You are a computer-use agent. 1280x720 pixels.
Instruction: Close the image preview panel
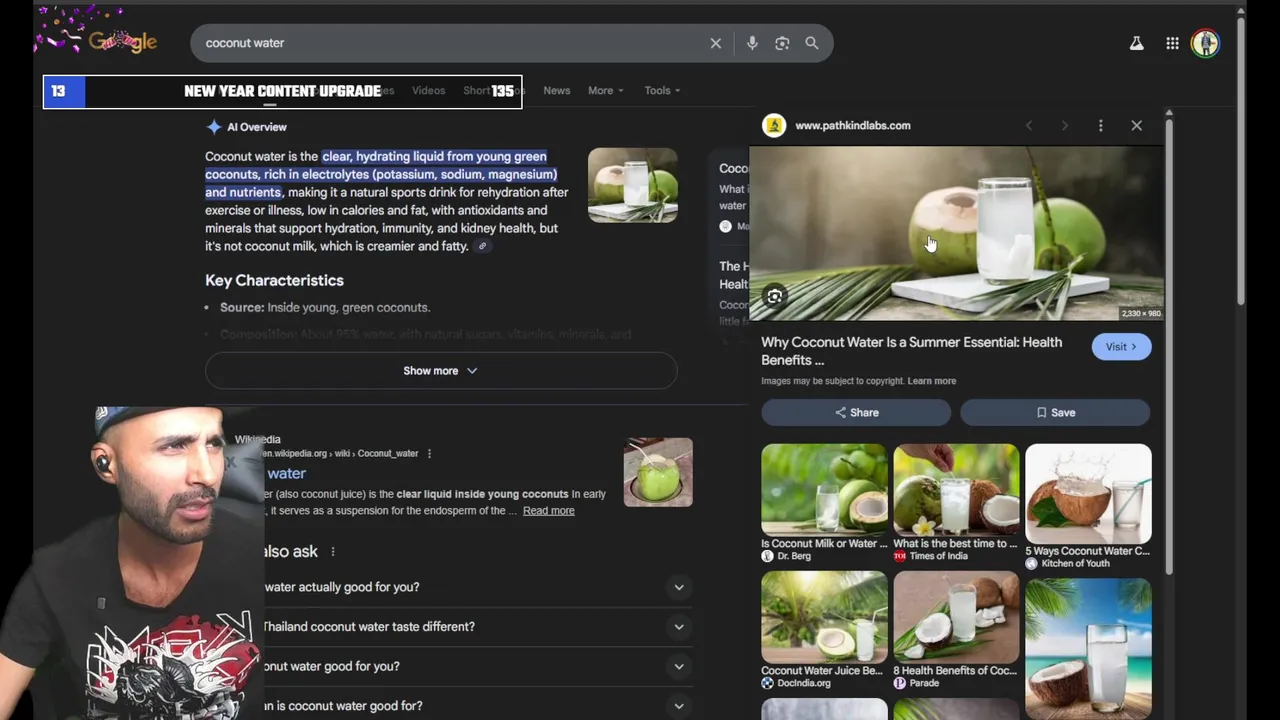click(x=1136, y=125)
